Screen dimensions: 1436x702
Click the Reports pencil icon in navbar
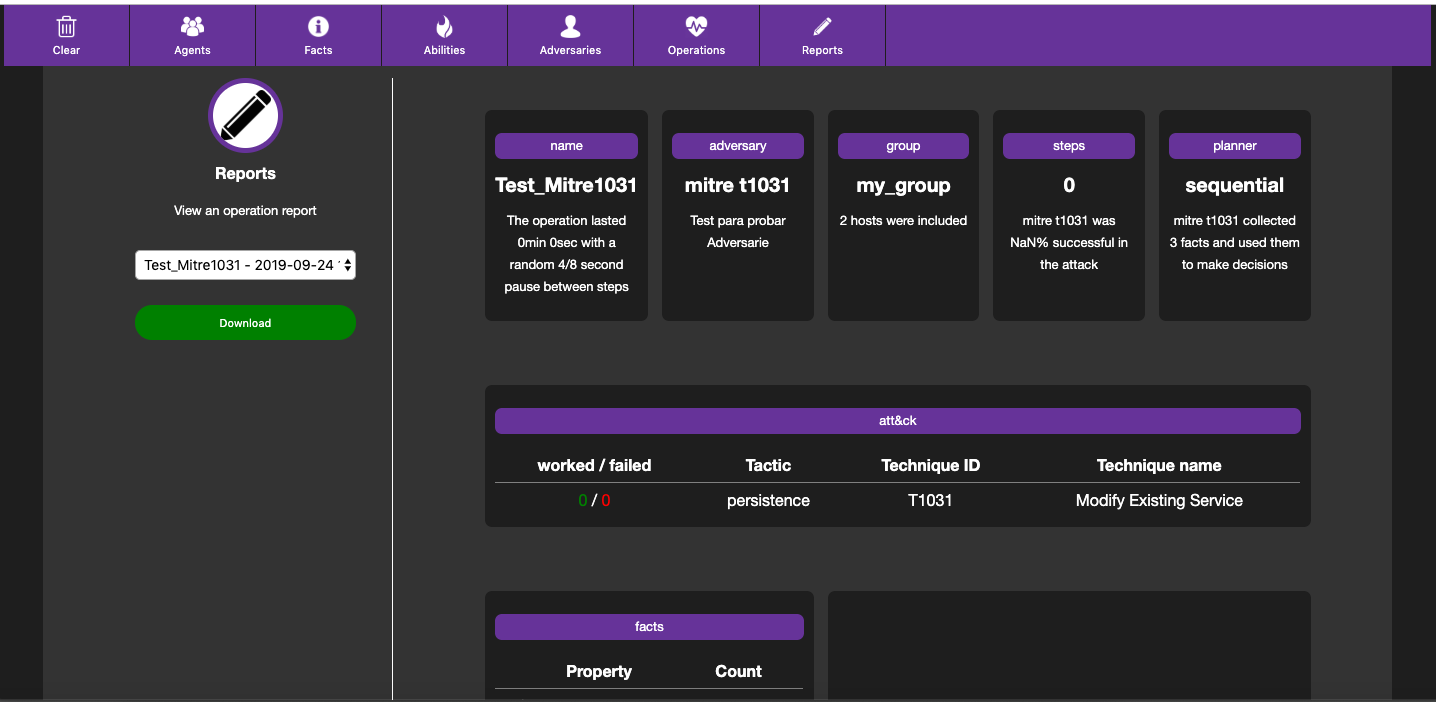click(x=822, y=27)
